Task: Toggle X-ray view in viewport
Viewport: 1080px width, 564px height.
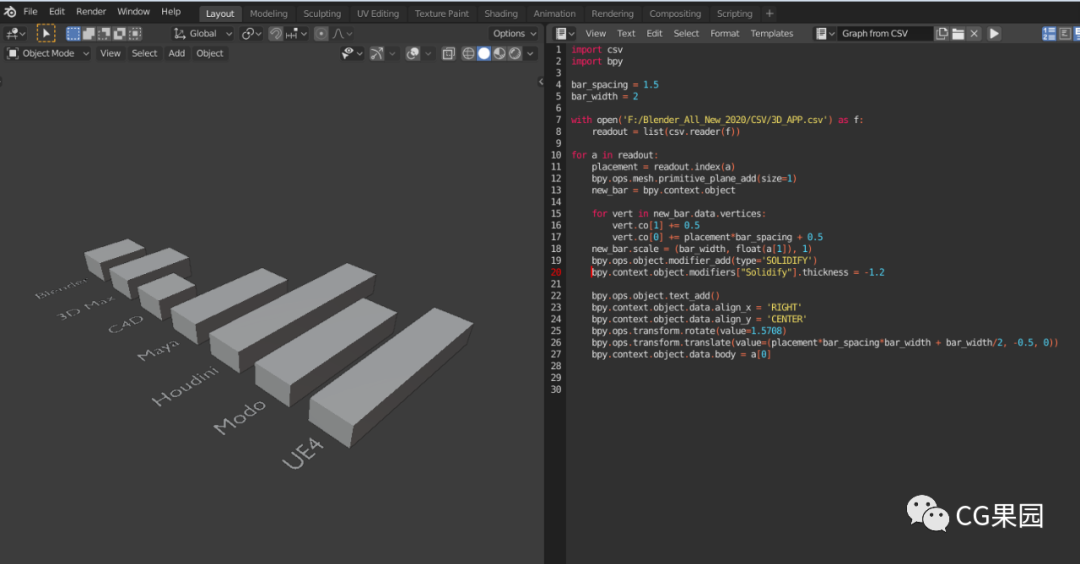Action: (x=448, y=53)
